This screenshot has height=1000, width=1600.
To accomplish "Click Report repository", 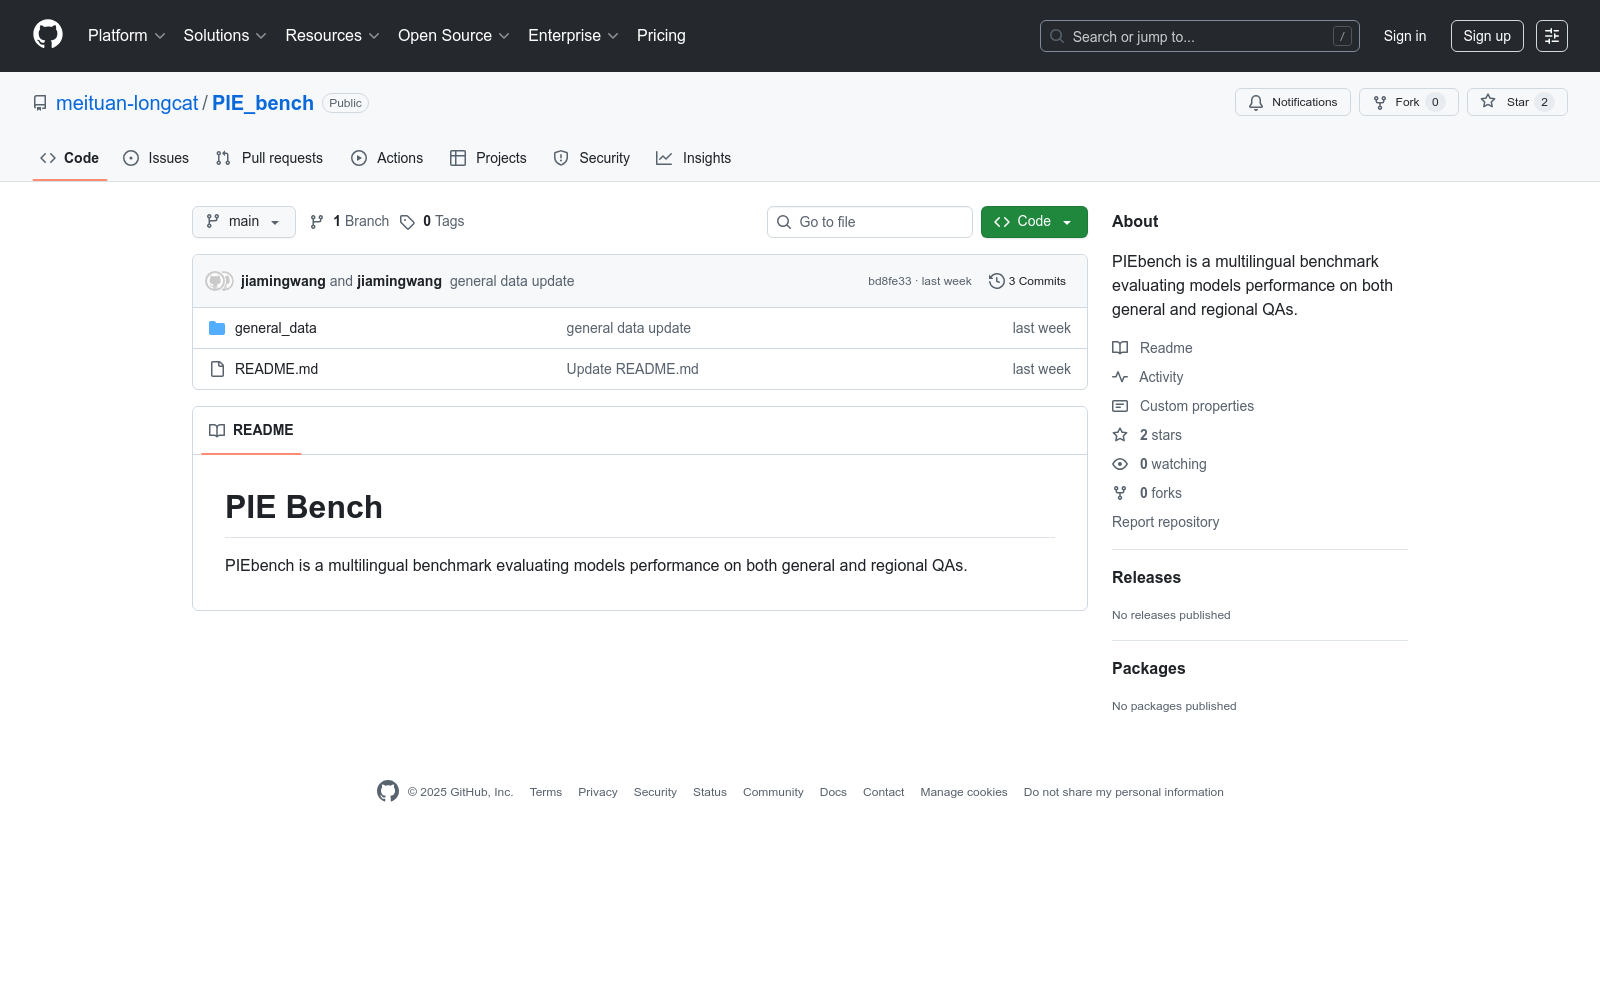I will coord(1165,522).
